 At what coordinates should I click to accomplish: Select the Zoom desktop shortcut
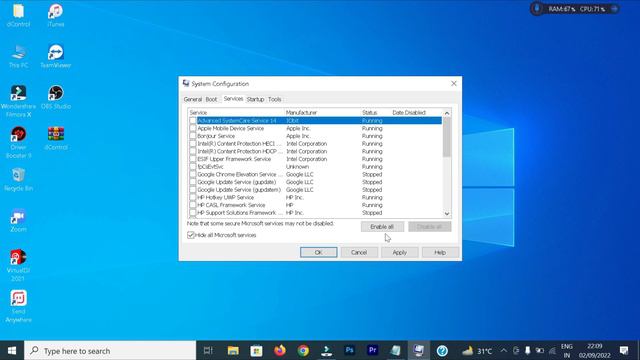click(18, 220)
